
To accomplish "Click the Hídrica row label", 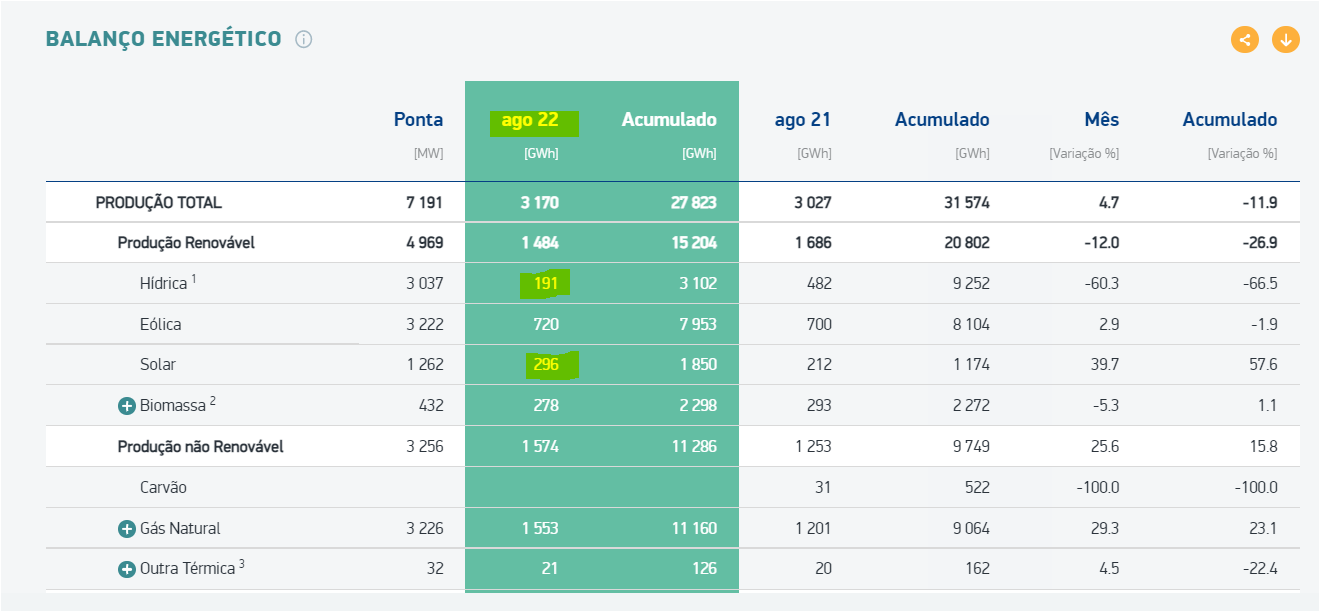I will 164,284.
